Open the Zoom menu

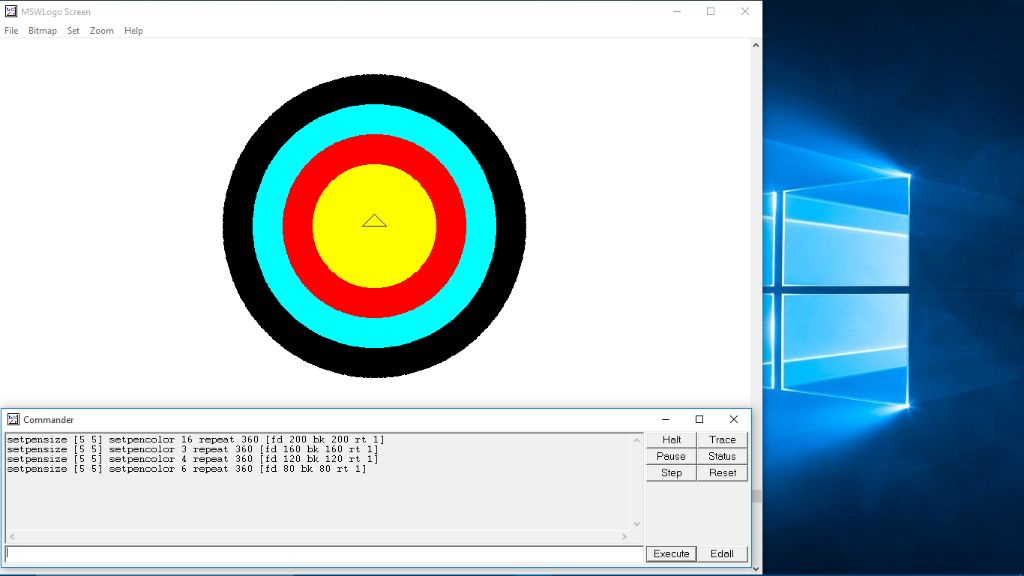[x=101, y=31]
